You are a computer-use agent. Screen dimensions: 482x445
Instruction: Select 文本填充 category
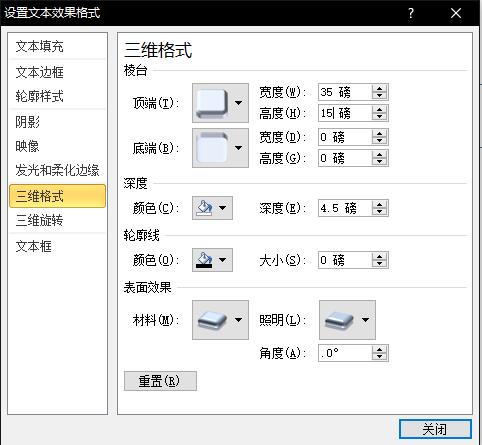tap(57, 47)
